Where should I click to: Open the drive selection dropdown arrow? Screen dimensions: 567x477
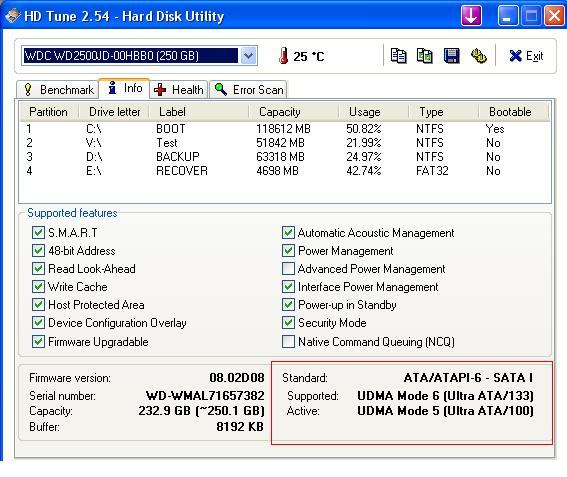pyautogui.click(x=248, y=56)
